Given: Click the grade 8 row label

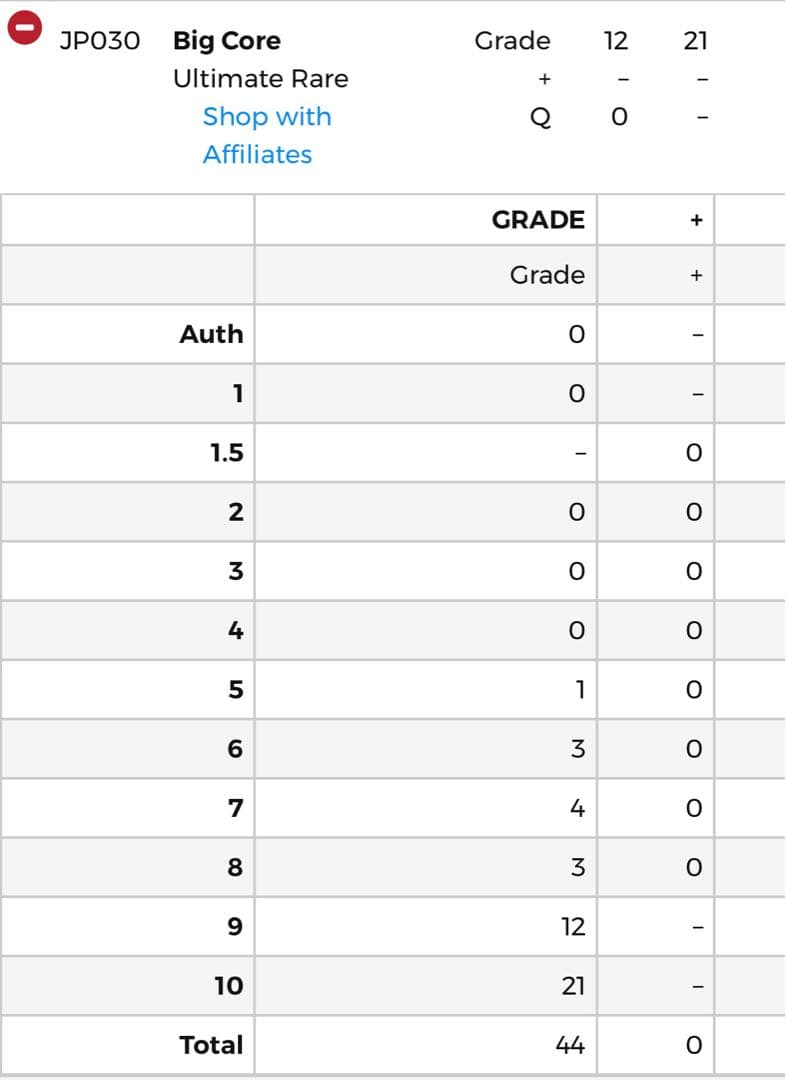Looking at the screenshot, I should tap(235, 867).
